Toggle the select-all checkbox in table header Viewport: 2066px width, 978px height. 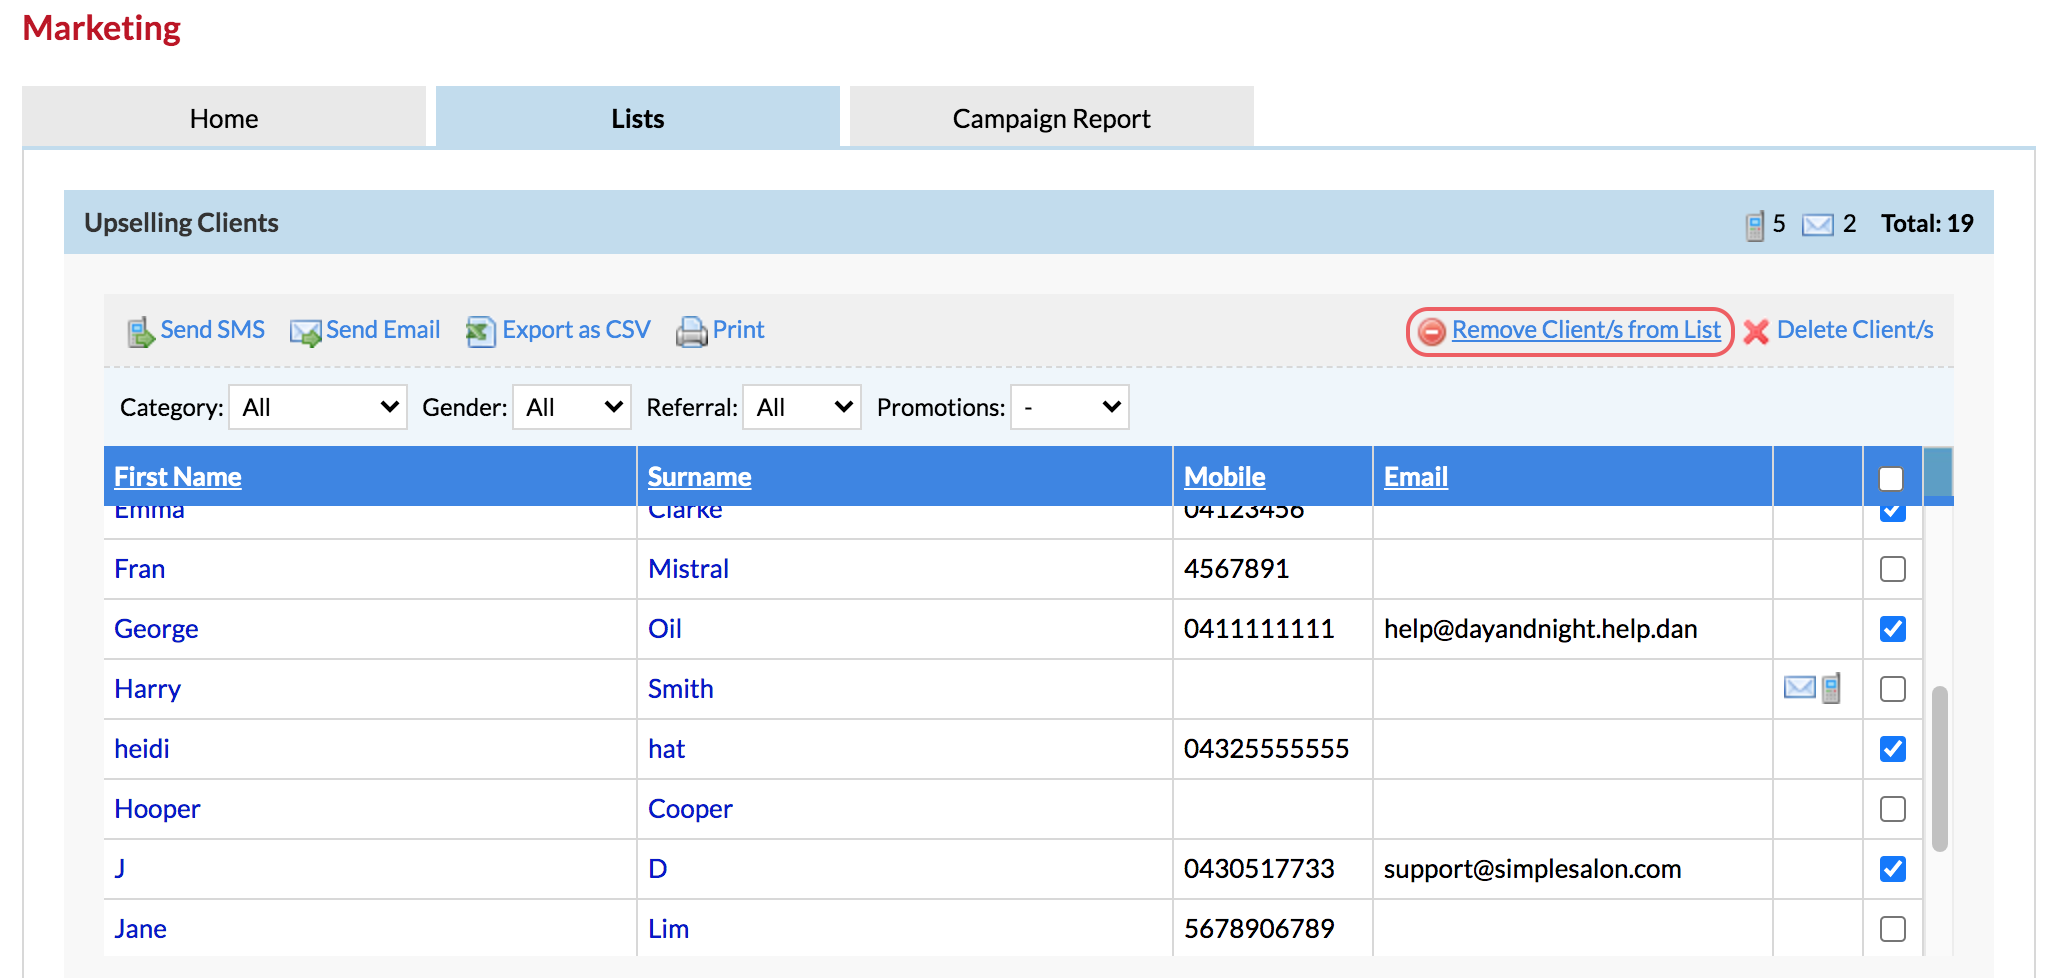[1891, 479]
